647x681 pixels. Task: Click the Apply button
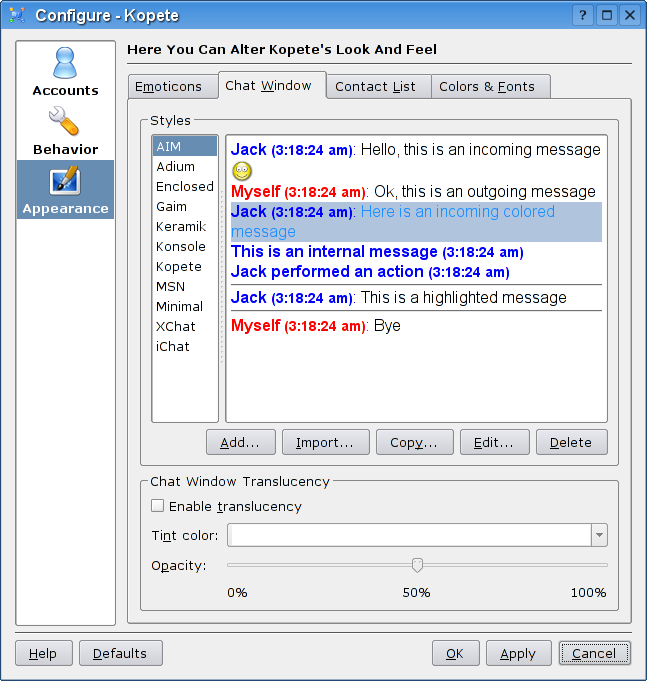click(518, 653)
